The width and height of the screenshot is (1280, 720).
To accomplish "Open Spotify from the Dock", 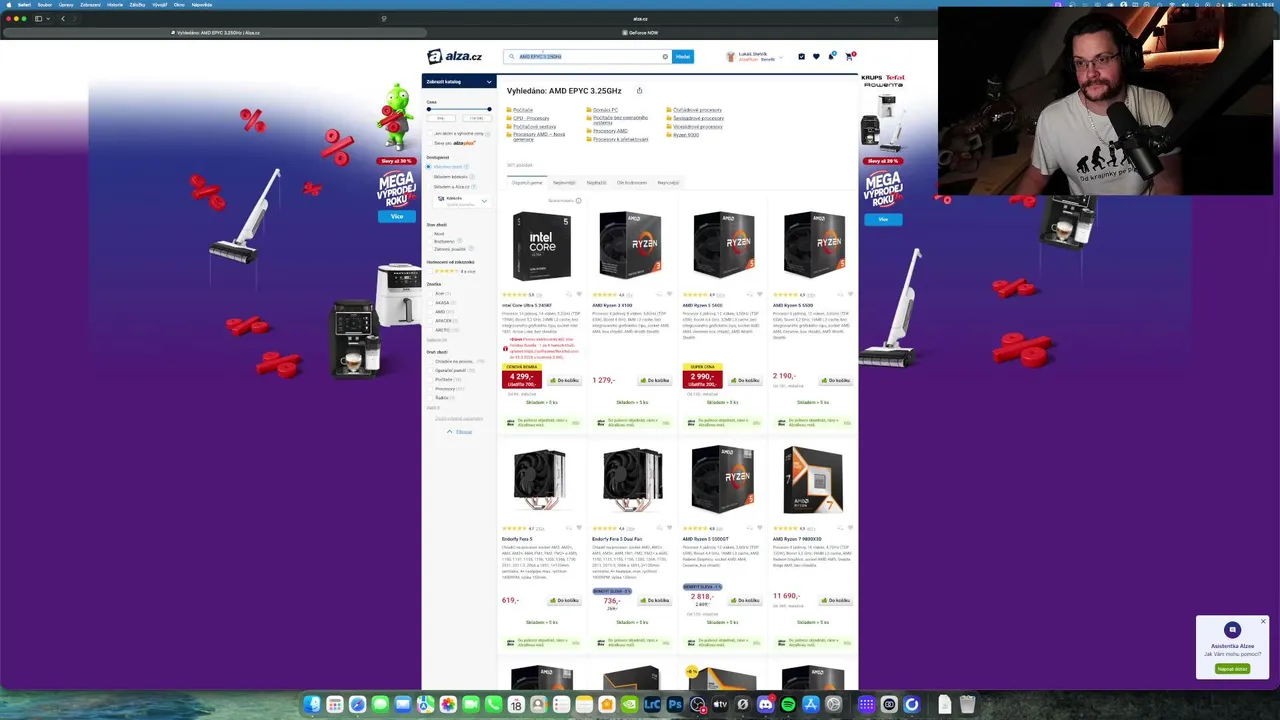I will 788,705.
